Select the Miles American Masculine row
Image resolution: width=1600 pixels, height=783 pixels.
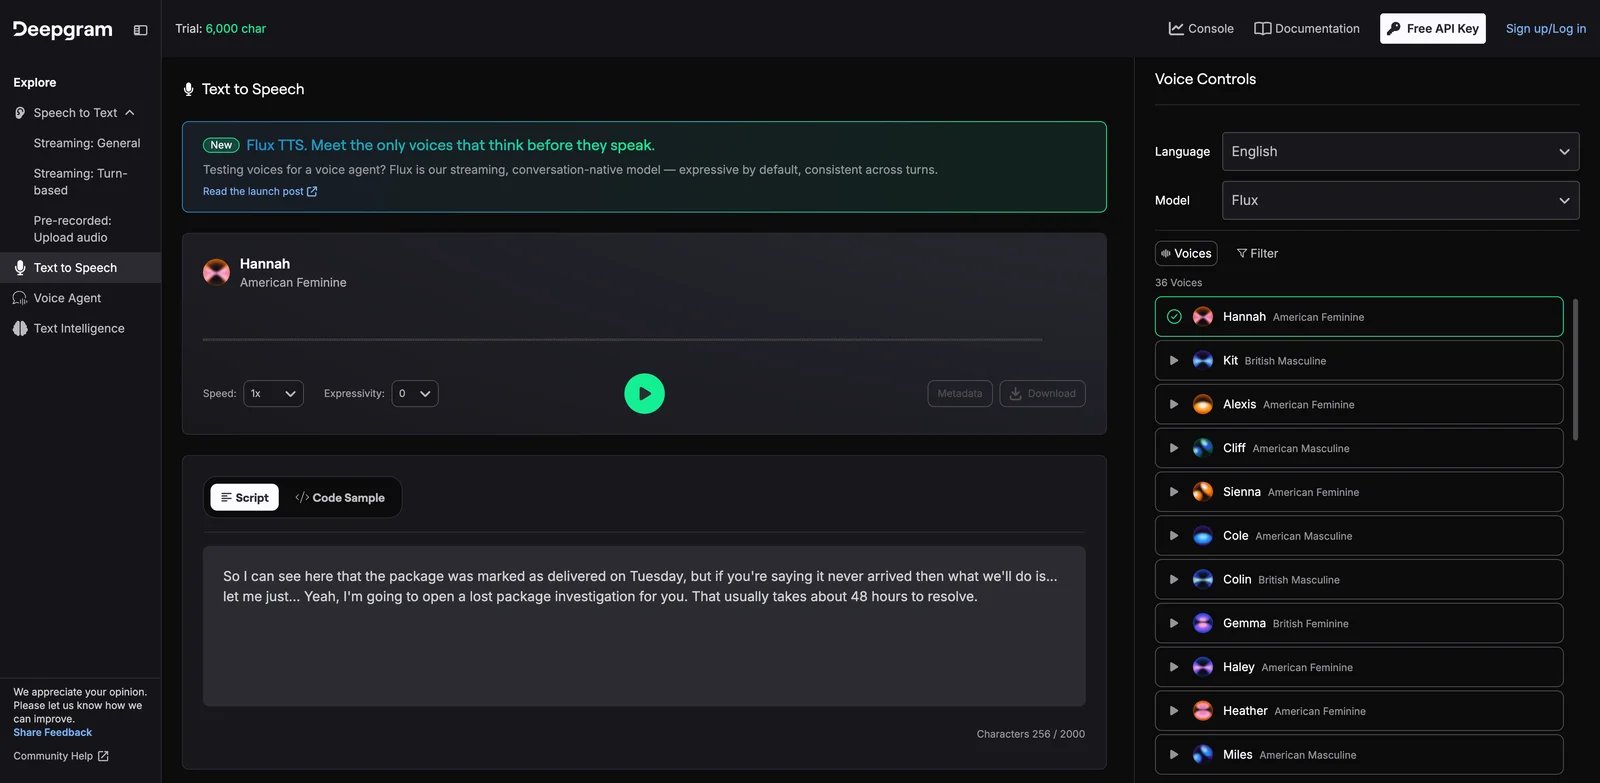1359,755
